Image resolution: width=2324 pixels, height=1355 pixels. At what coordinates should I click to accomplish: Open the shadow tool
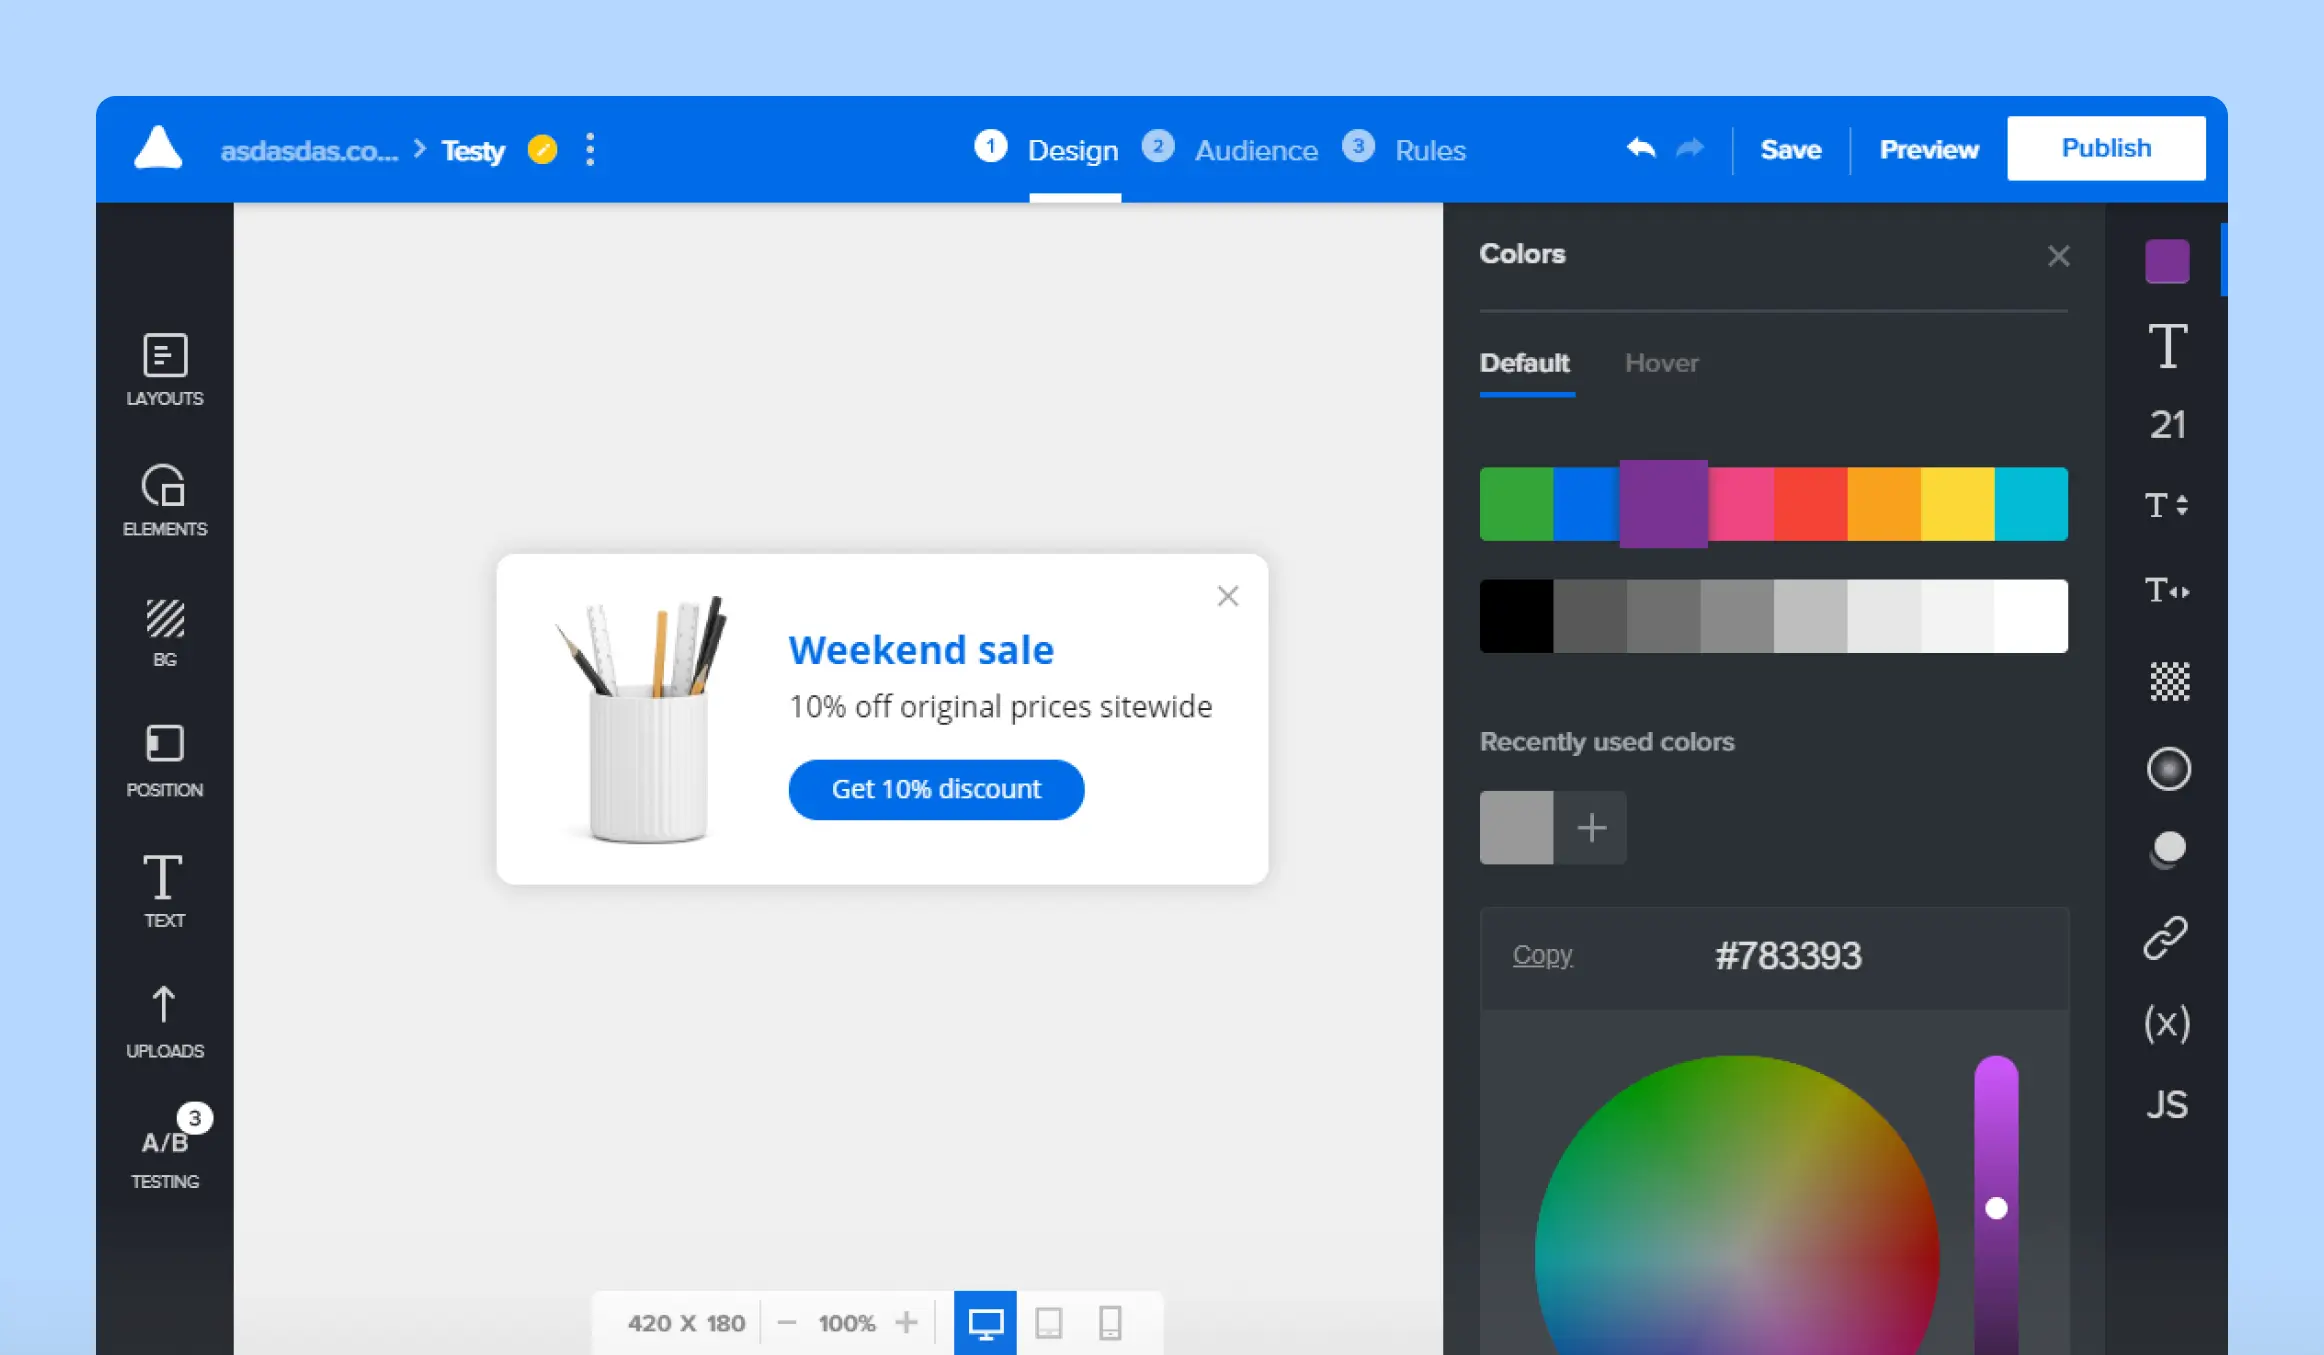(2168, 850)
